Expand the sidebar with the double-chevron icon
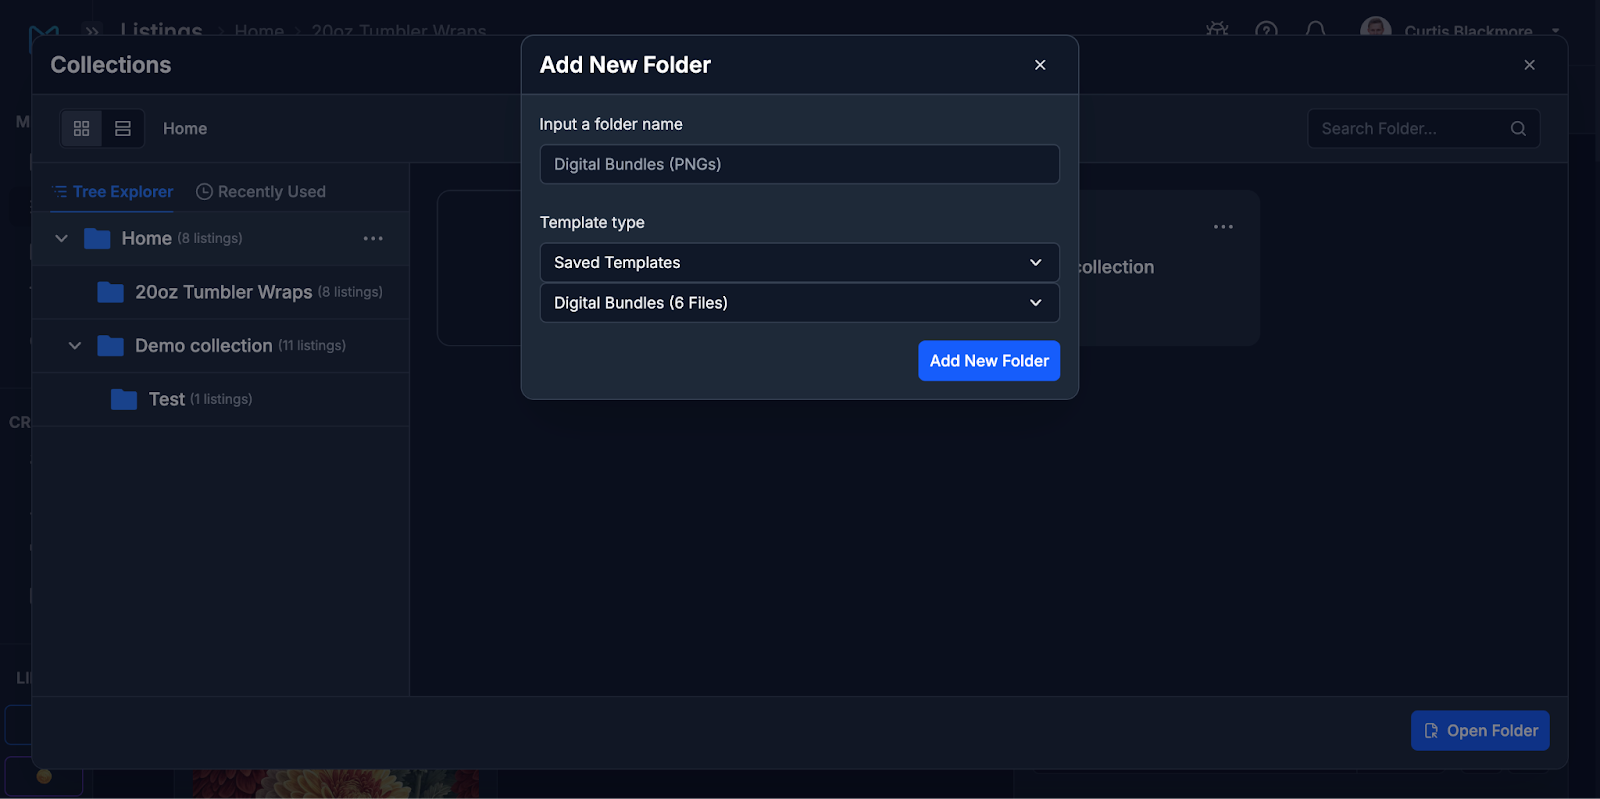This screenshot has width=1600, height=799. (92, 31)
